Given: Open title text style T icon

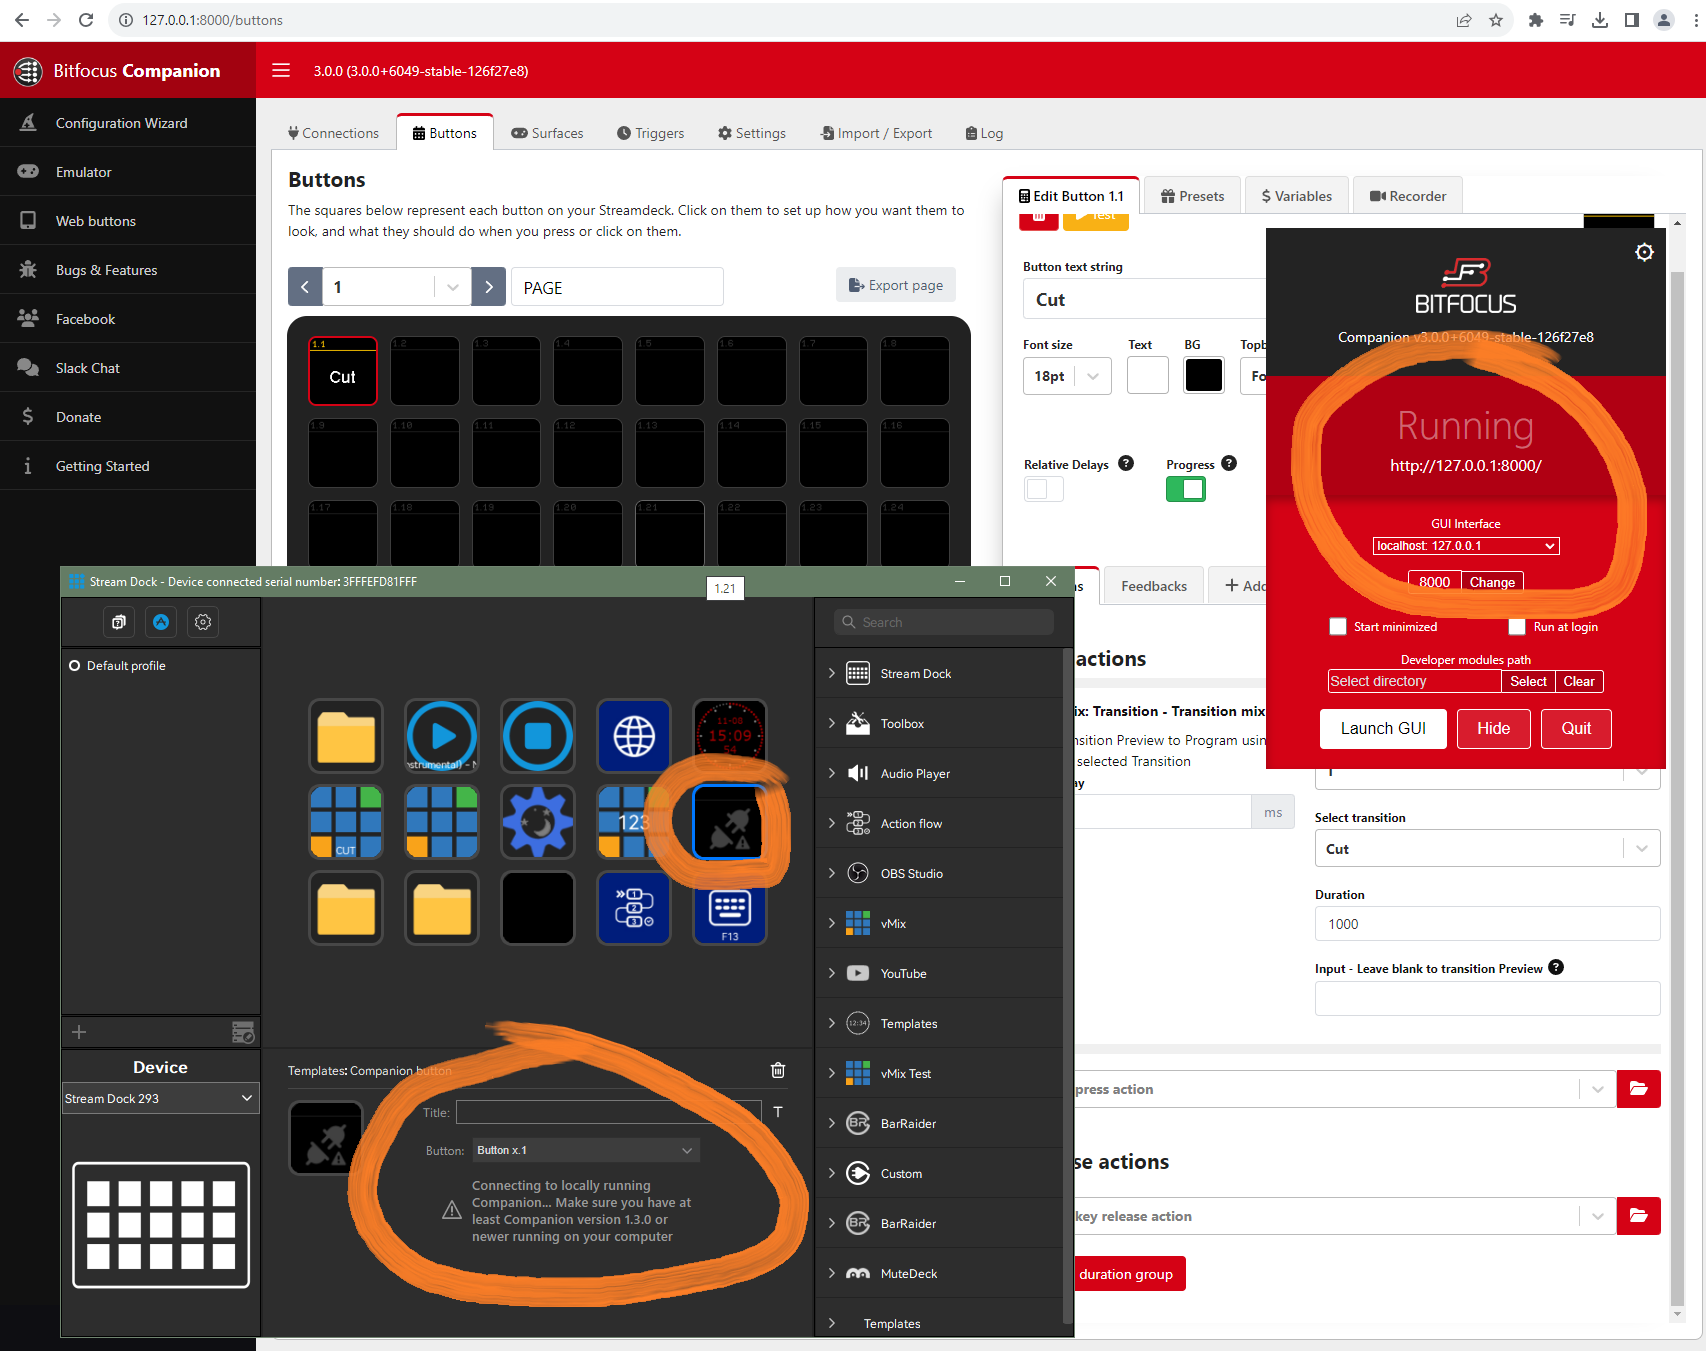Looking at the screenshot, I should click(x=778, y=1112).
